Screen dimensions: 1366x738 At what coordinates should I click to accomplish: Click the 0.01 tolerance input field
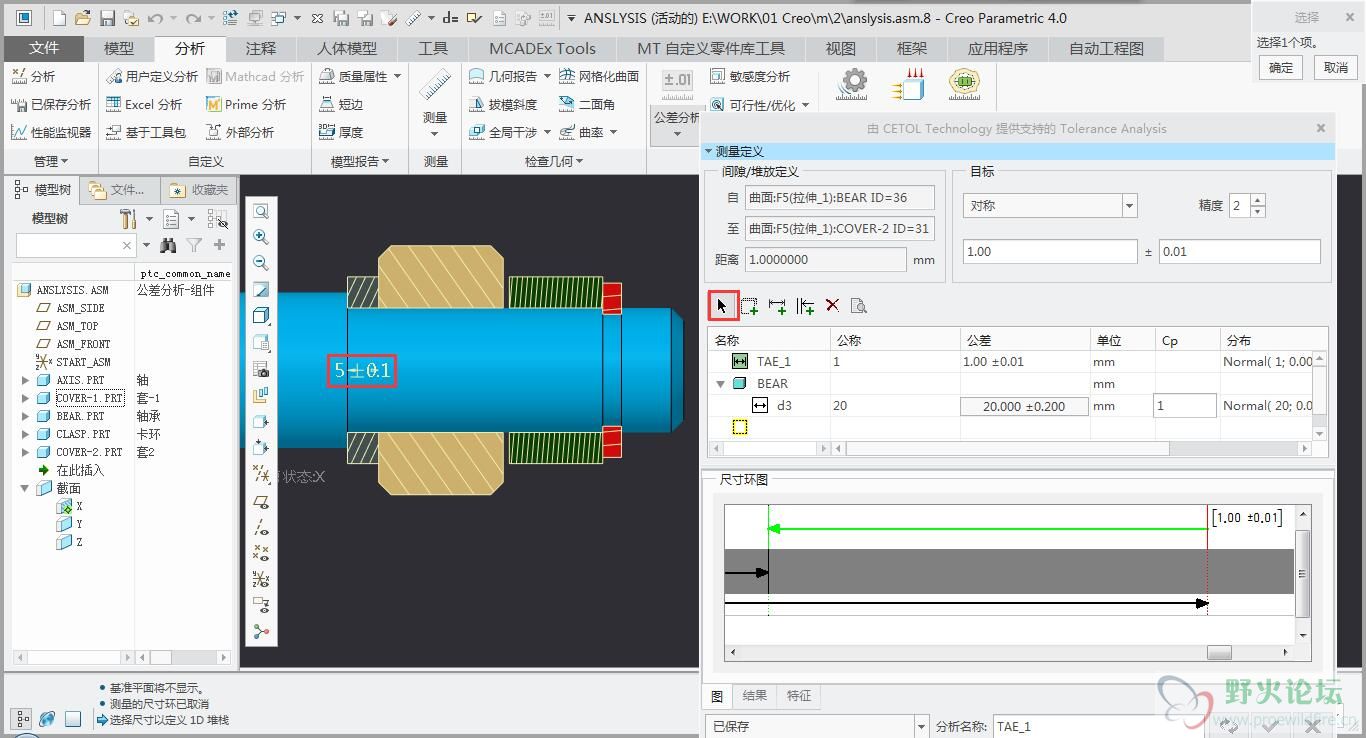click(1240, 252)
